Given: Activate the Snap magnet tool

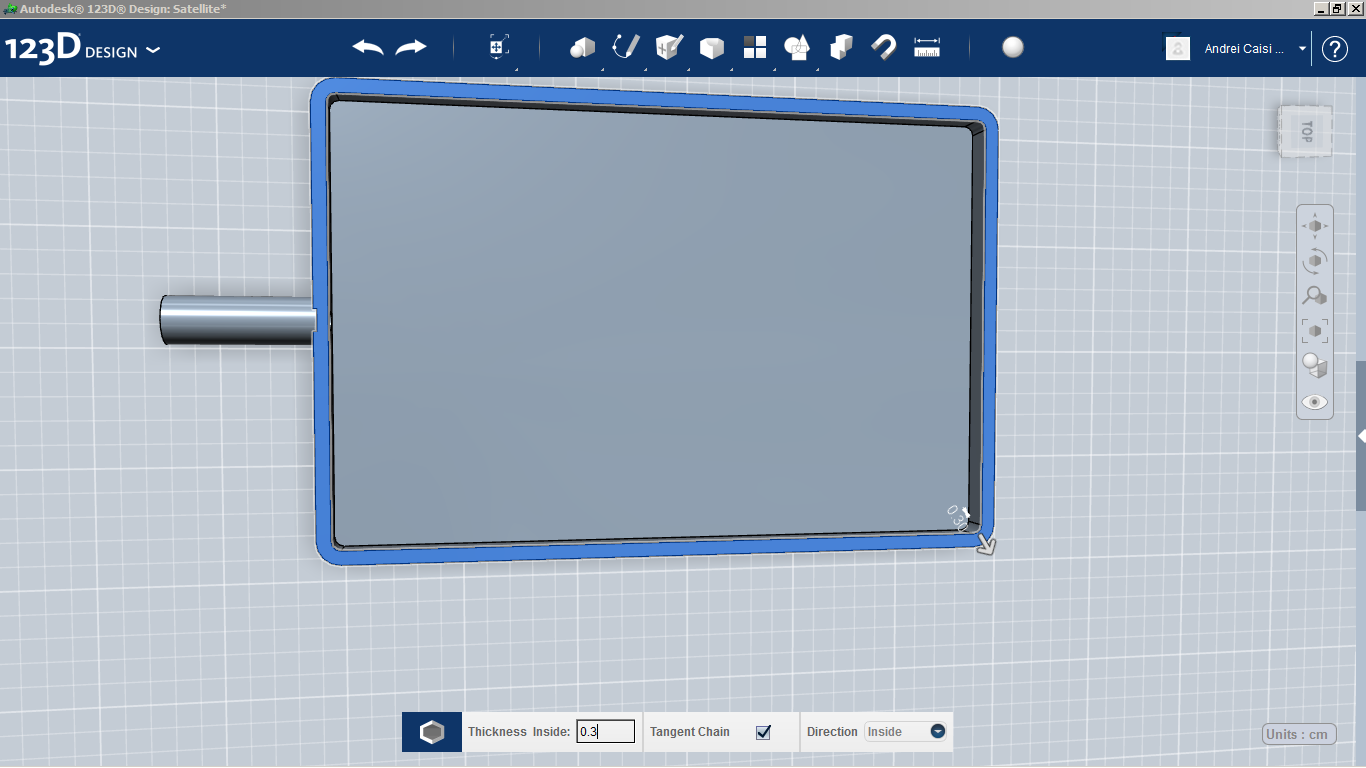Looking at the screenshot, I should [x=884, y=47].
